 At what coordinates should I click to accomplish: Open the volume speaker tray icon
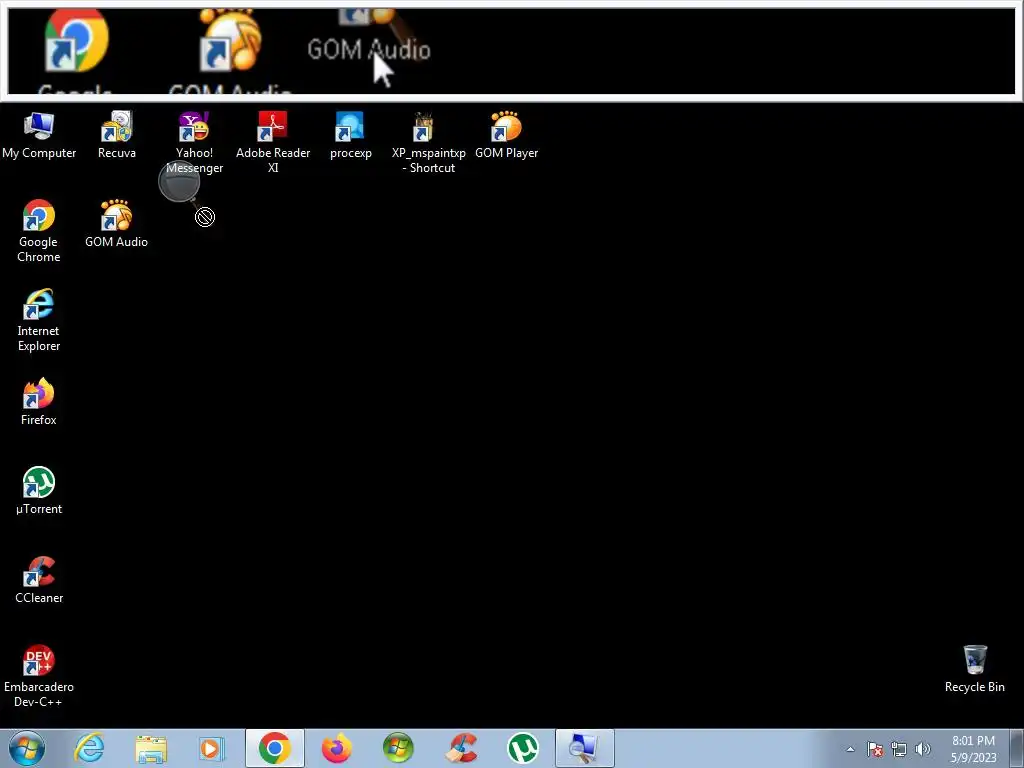(x=923, y=749)
